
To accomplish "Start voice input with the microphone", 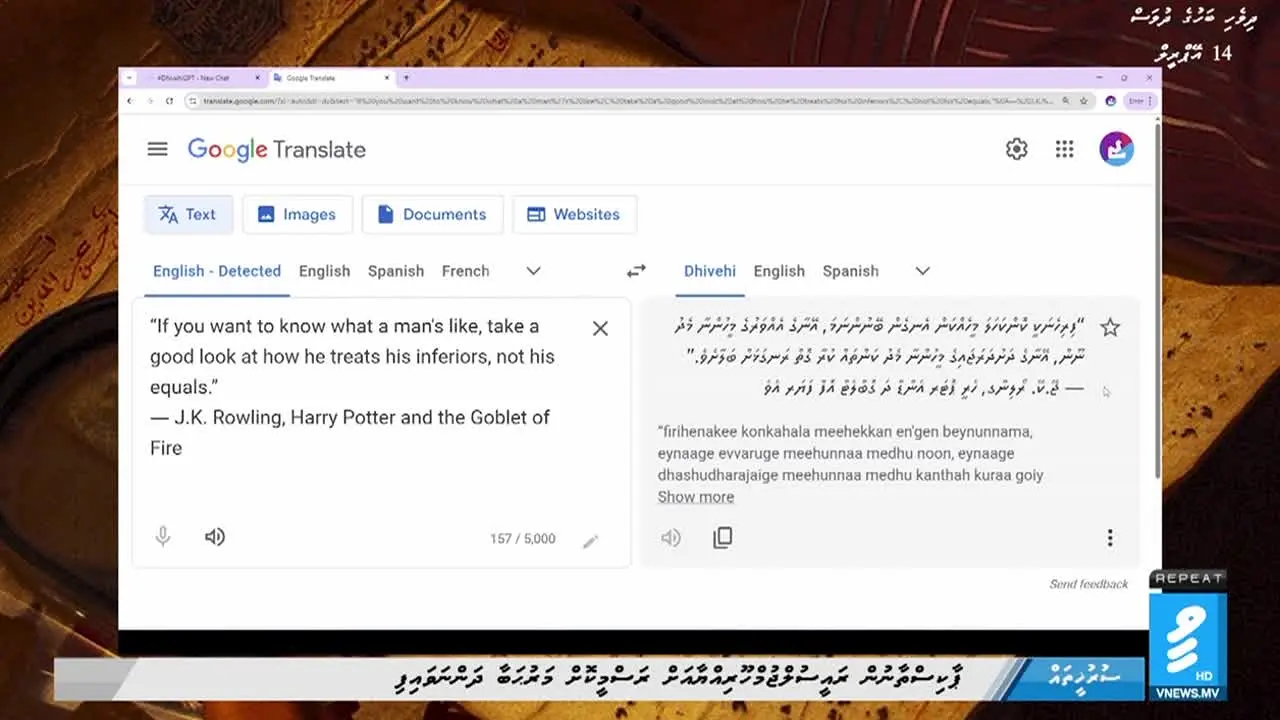I will [163, 537].
